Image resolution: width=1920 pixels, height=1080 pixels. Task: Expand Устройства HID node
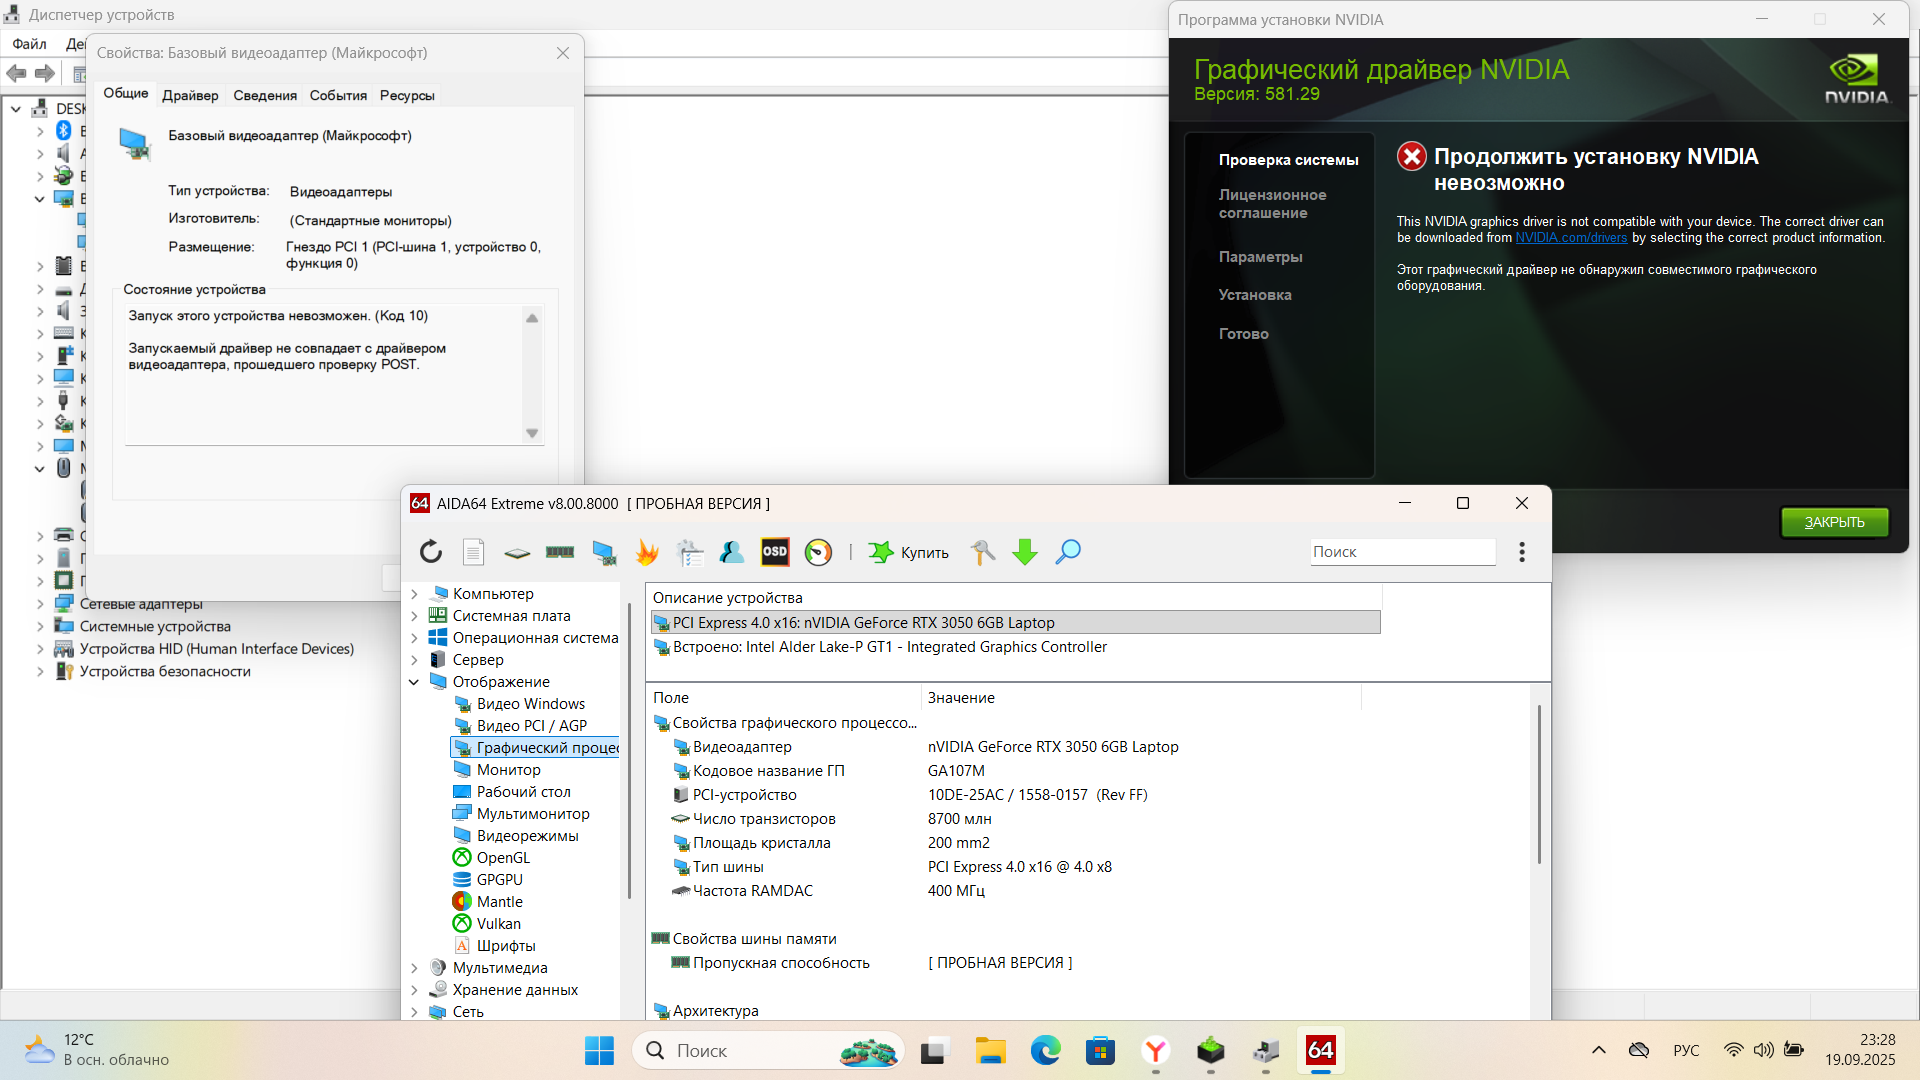click(x=40, y=649)
